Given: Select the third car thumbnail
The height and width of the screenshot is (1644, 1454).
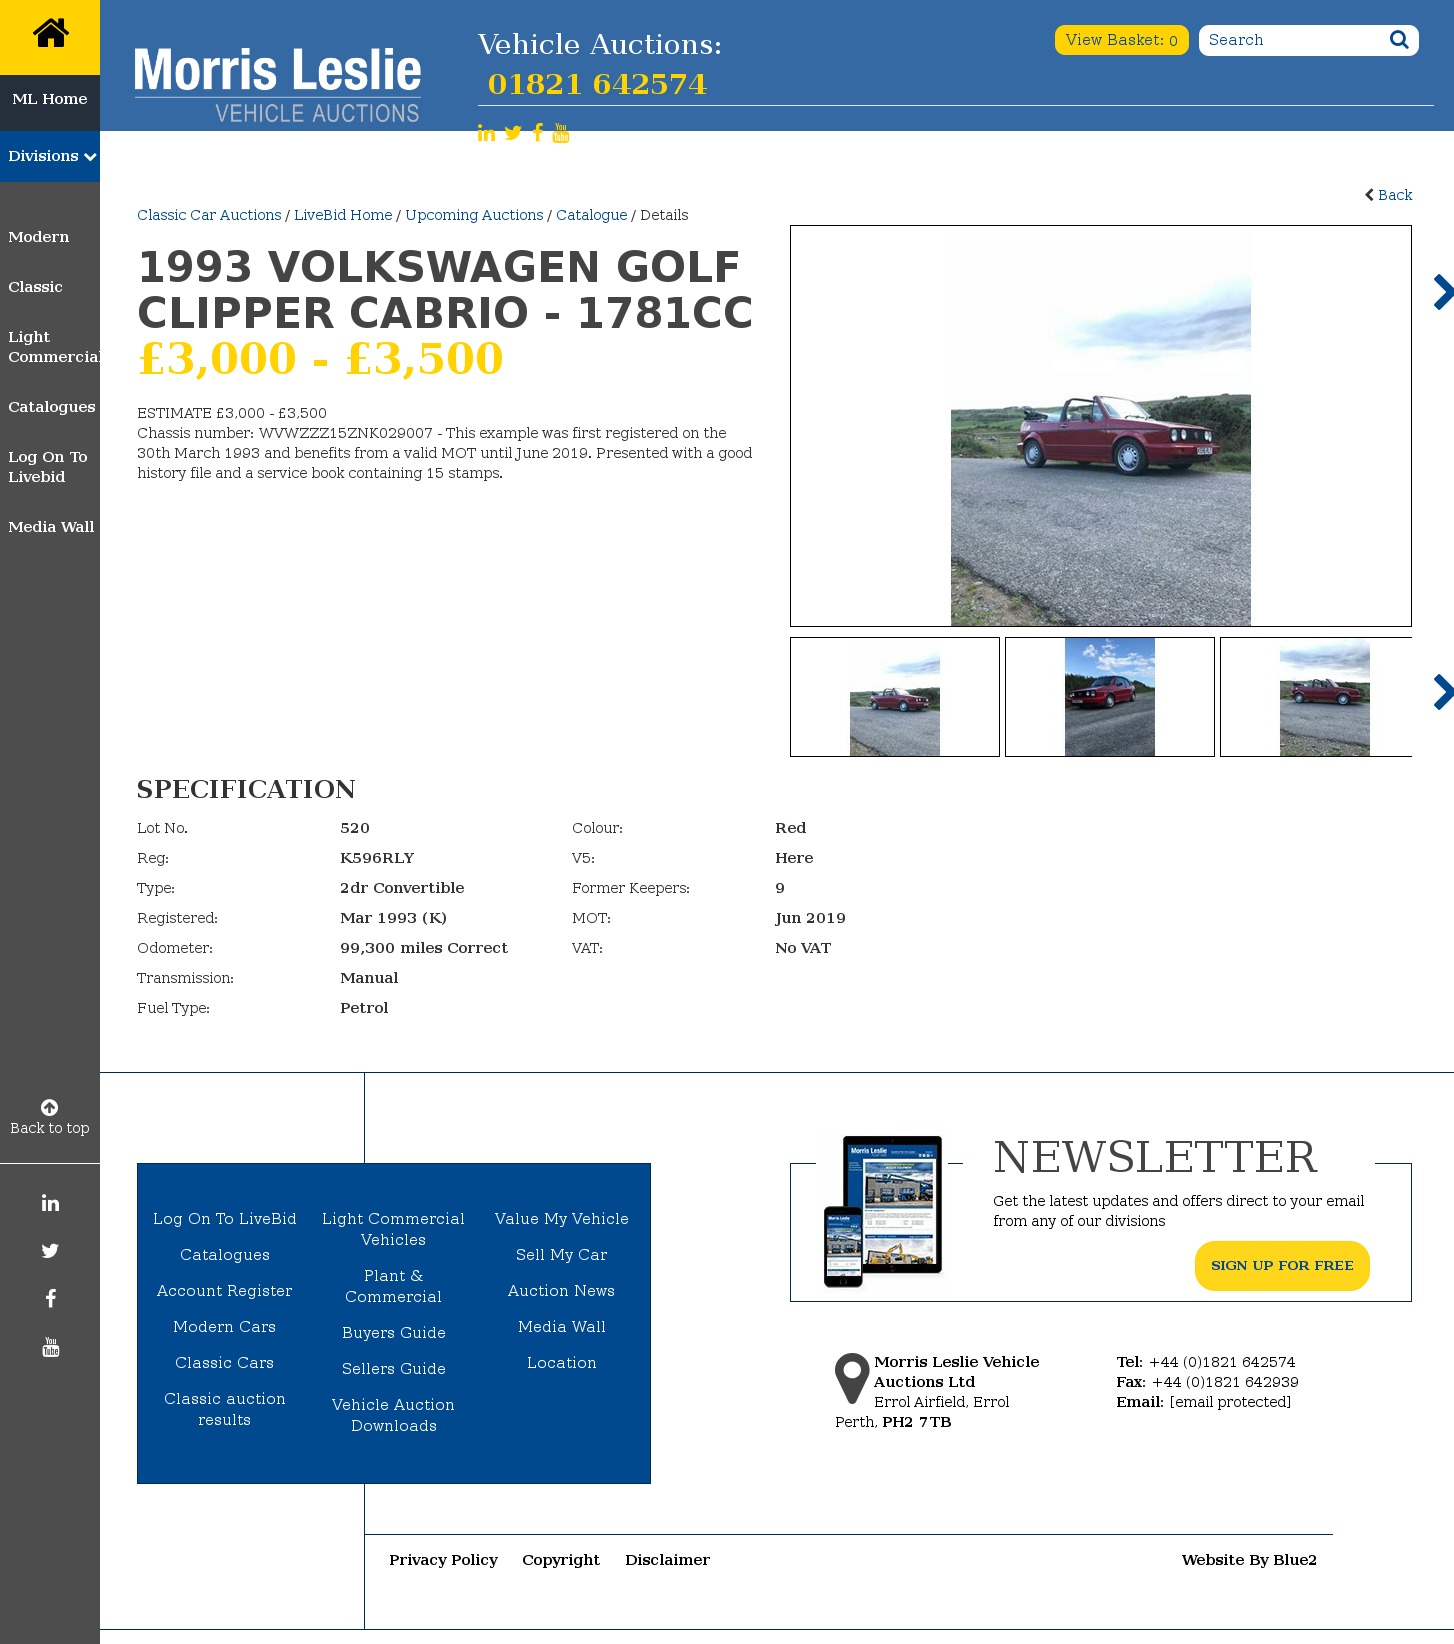Looking at the screenshot, I should tap(1316, 697).
